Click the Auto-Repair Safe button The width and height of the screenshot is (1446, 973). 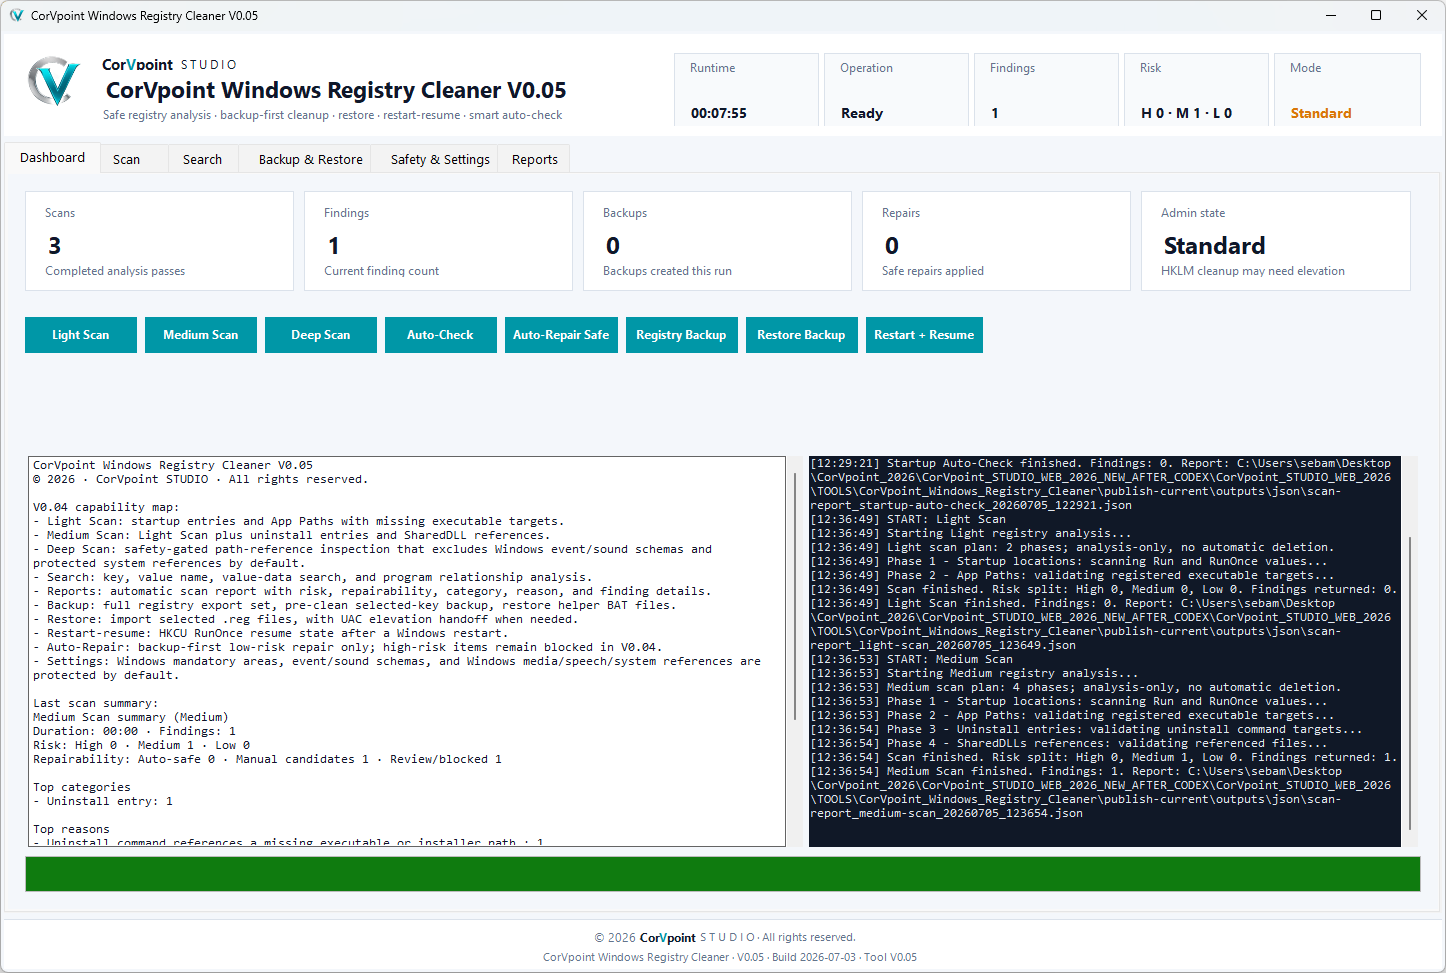tap(561, 335)
